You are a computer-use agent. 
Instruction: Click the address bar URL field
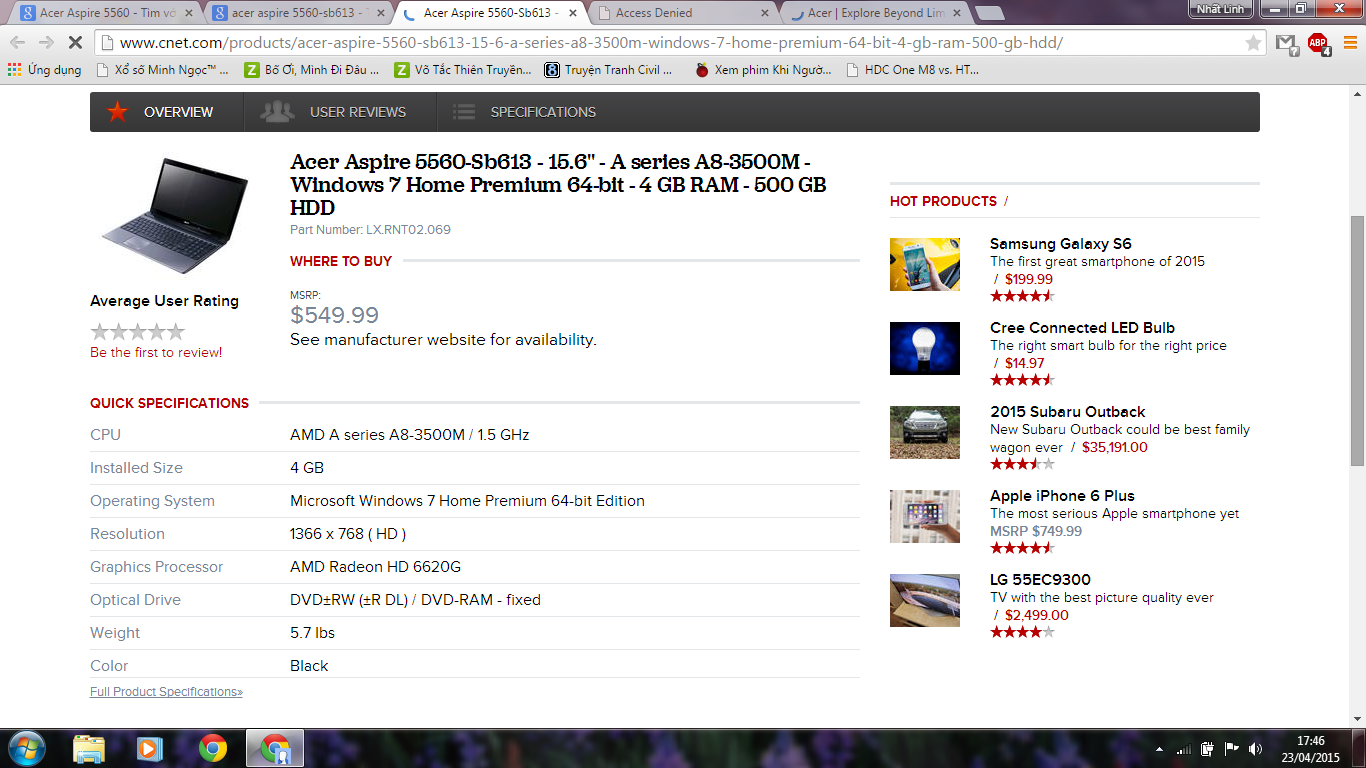(680, 43)
